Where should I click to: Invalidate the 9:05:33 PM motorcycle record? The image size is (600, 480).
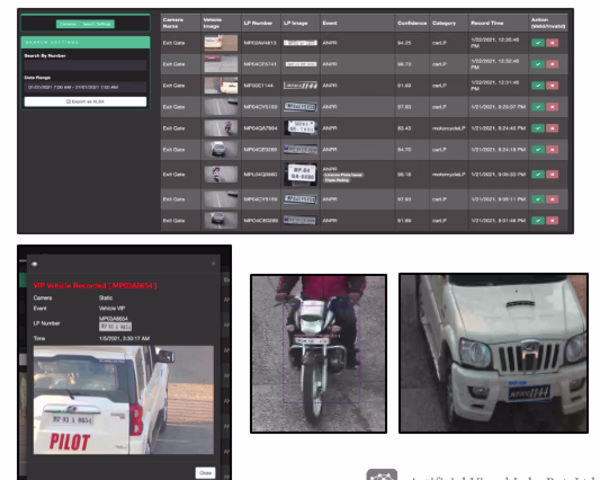tap(552, 174)
